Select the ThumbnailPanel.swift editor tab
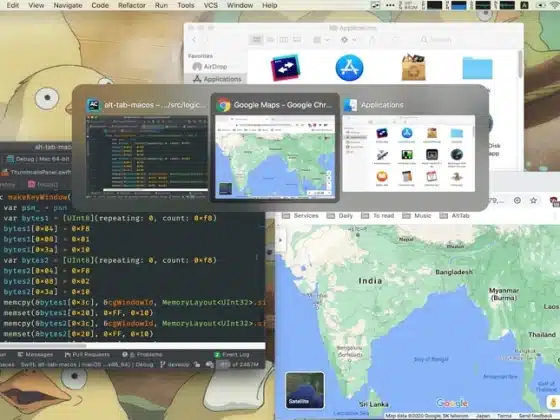This screenshot has height=420, width=560. 36,172
